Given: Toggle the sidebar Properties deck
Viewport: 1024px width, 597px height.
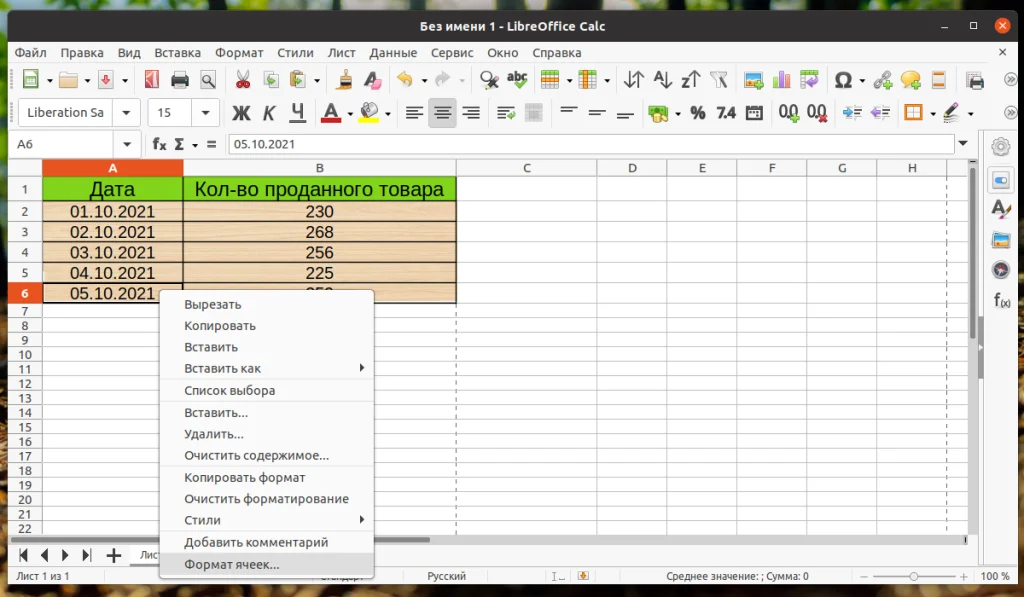Looking at the screenshot, I should click(1002, 181).
